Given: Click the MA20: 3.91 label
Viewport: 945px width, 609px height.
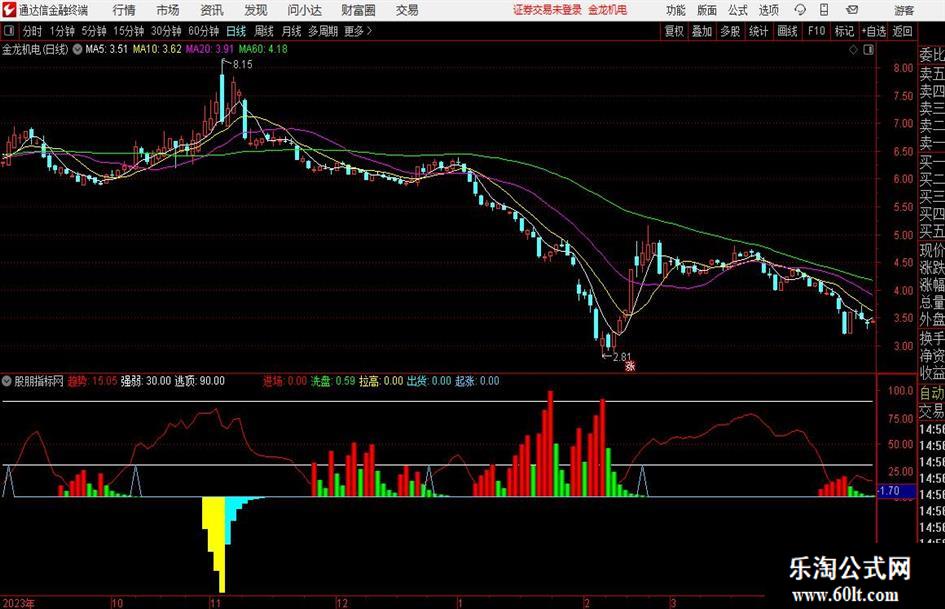Looking at the screenshot, I should tap(210, 49).
